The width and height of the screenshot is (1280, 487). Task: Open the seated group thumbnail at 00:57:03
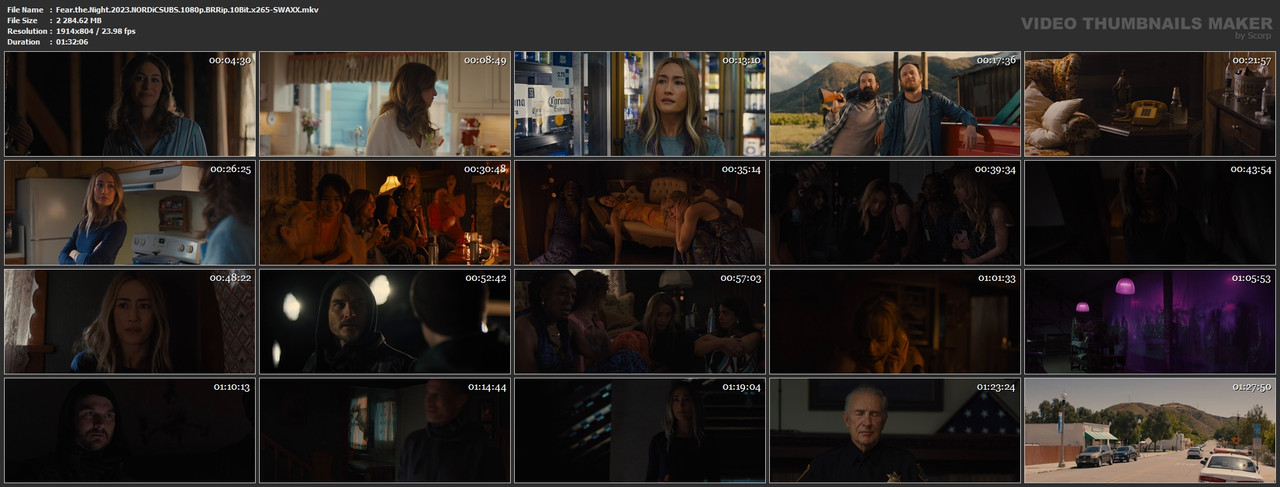click(639, 321)
